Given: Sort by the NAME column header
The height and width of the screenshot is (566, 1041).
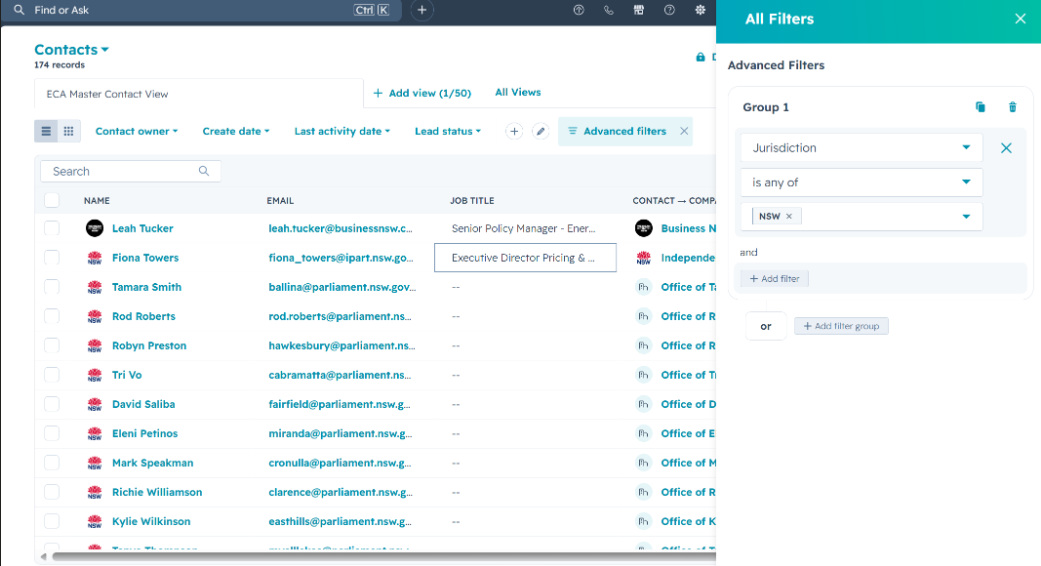Looking at the screenshot, I should [x=97, y=200].
